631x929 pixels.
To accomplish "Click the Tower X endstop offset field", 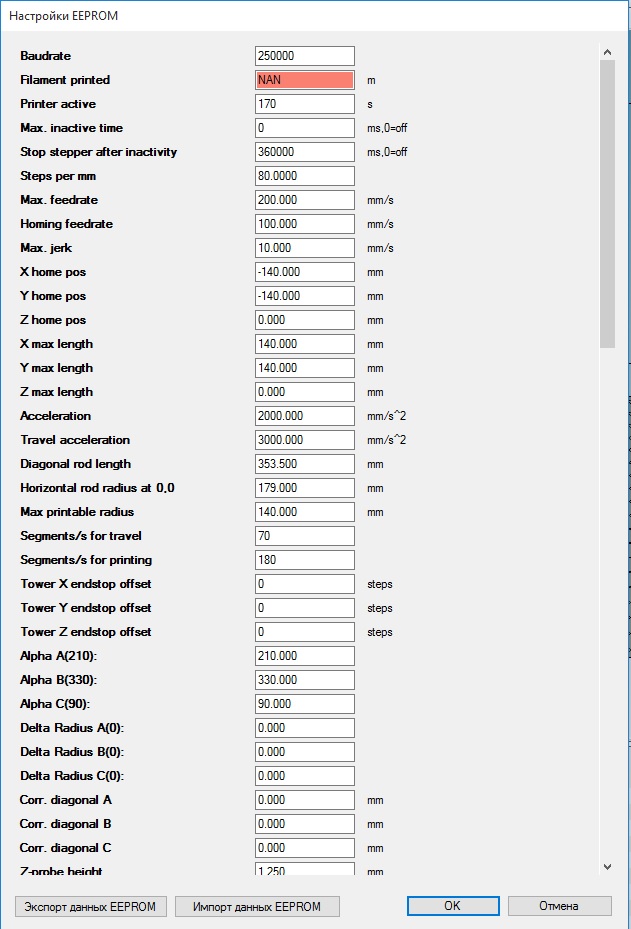I will [x=305, y=584].
